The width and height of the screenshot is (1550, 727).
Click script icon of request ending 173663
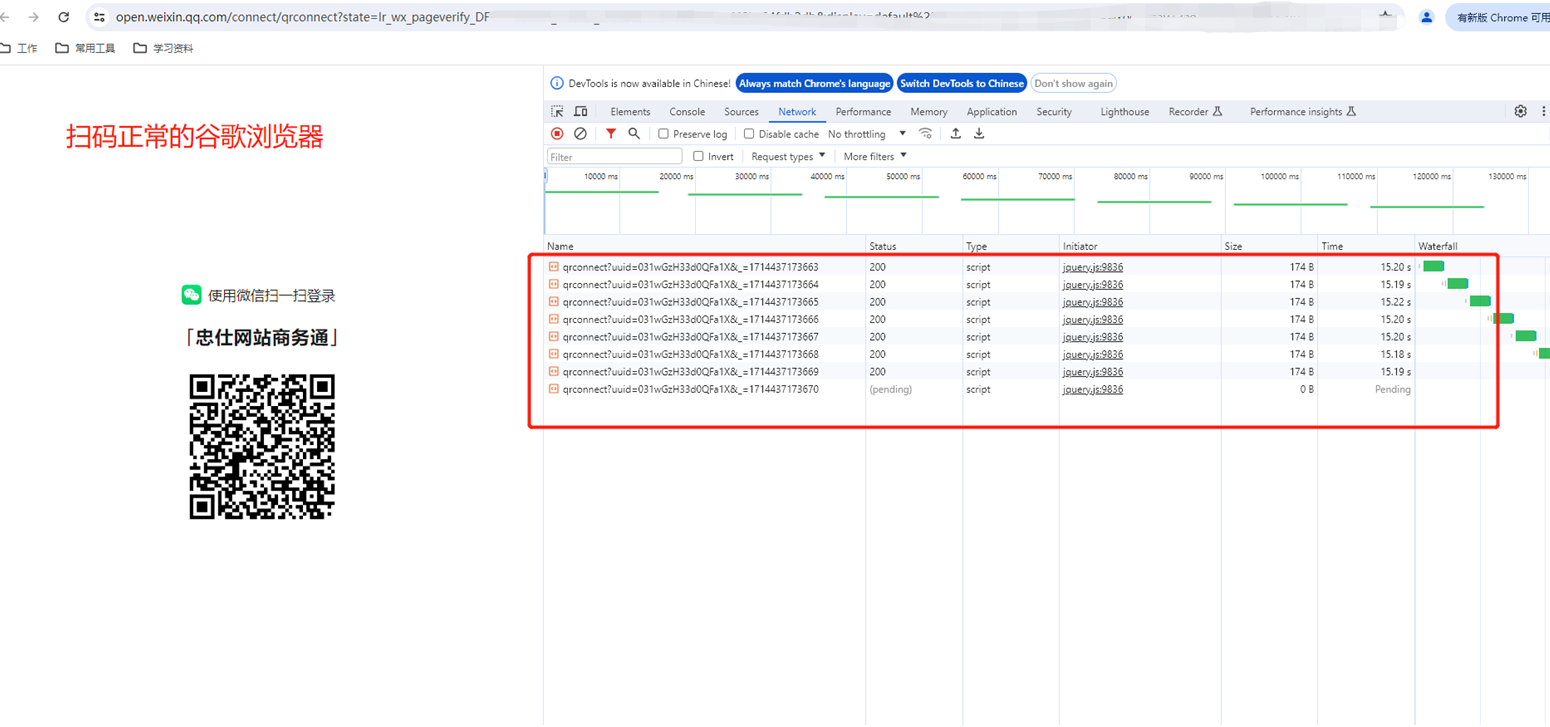click(553, 267)
